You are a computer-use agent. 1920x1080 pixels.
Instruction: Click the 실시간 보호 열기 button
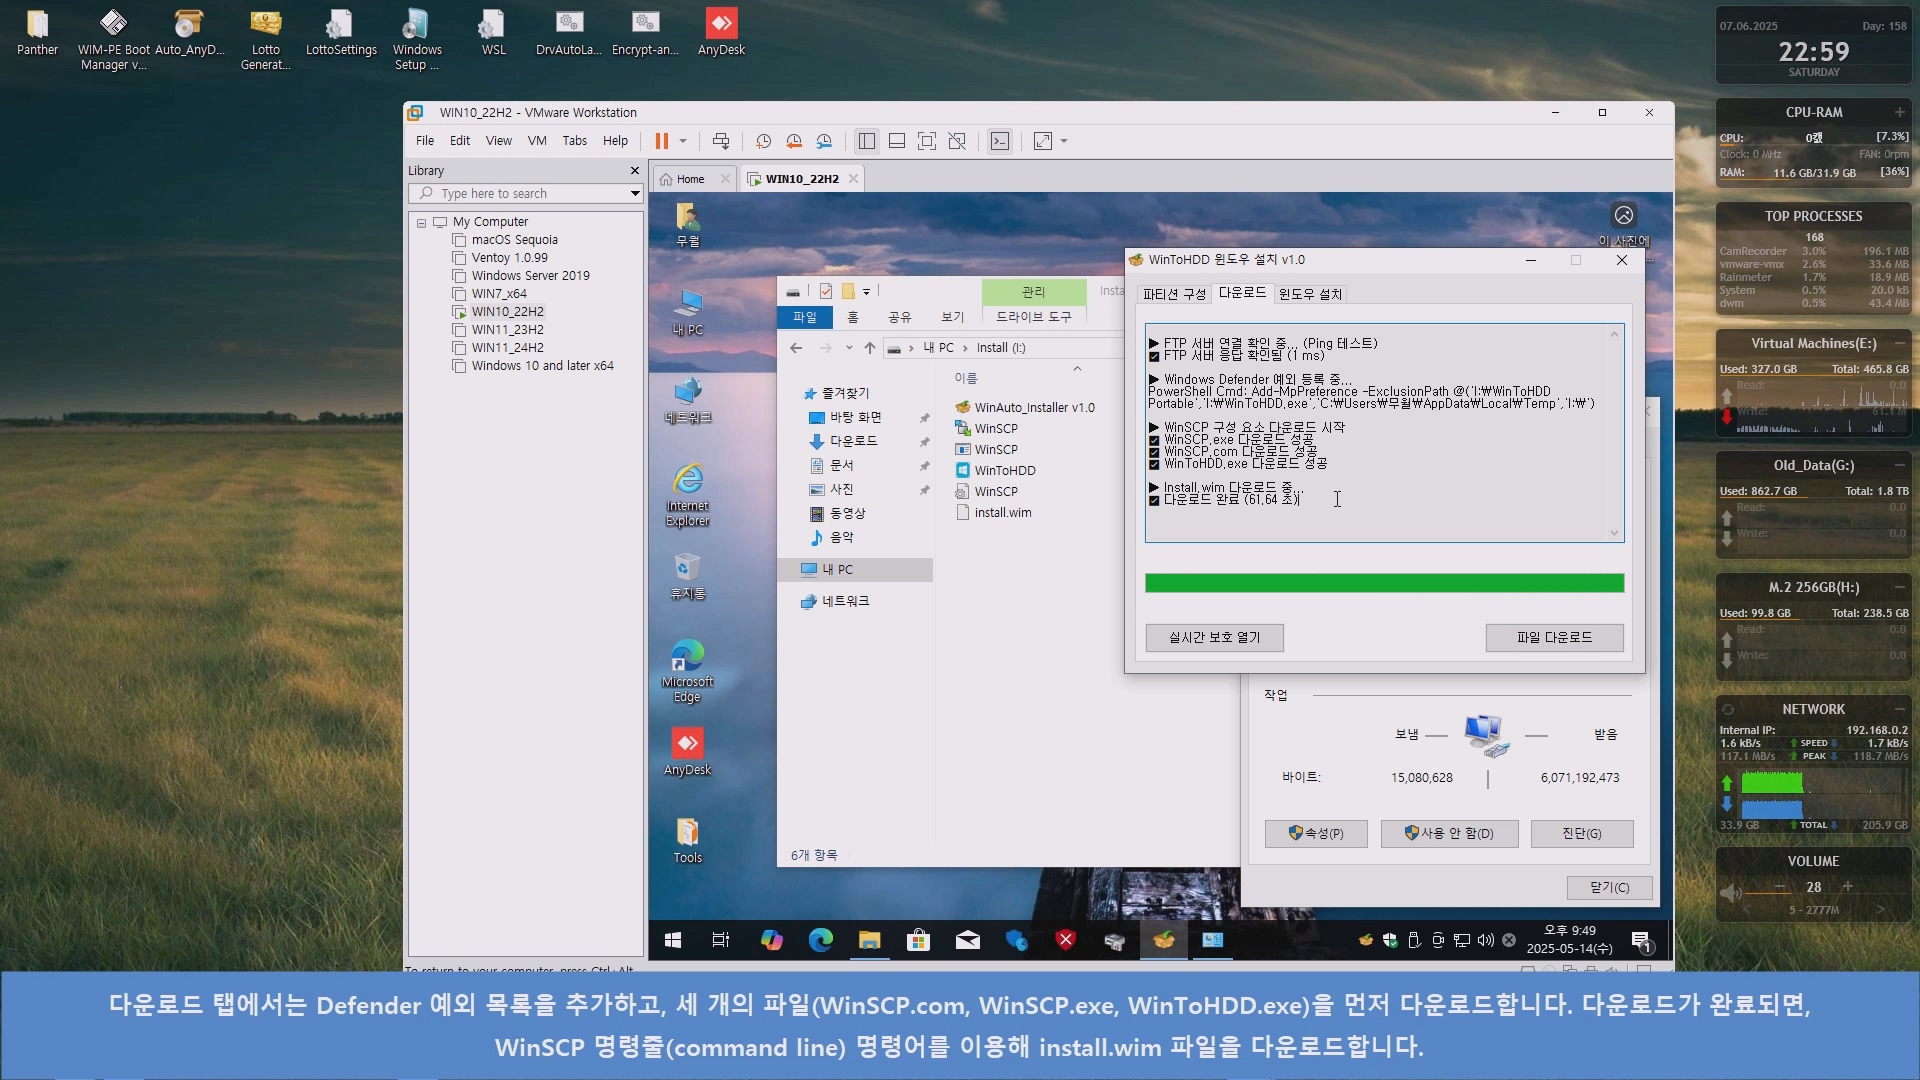pyautogui.click(x=1214, y=637)
